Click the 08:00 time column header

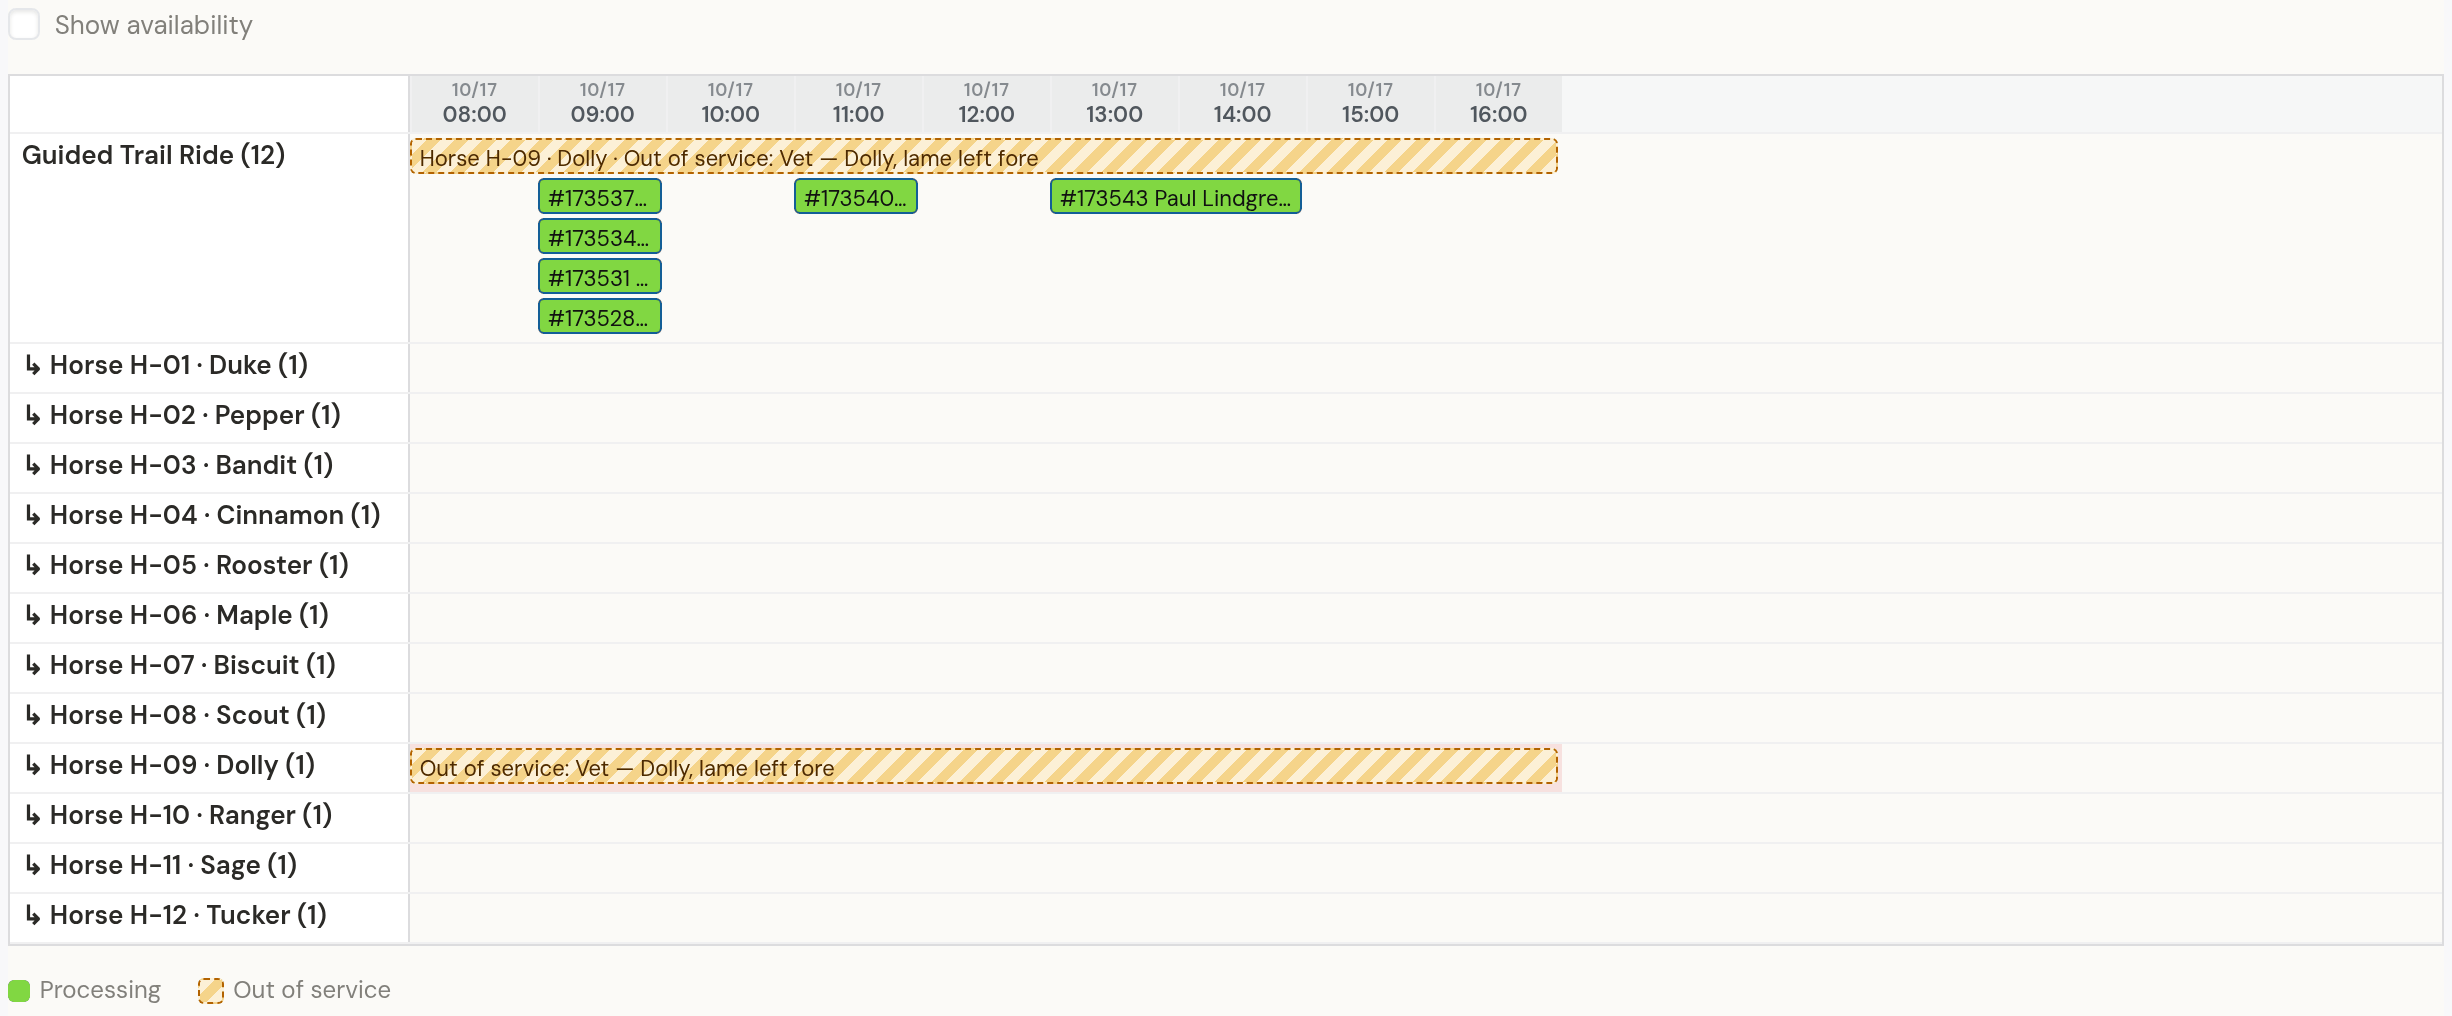tap(474, 104)
